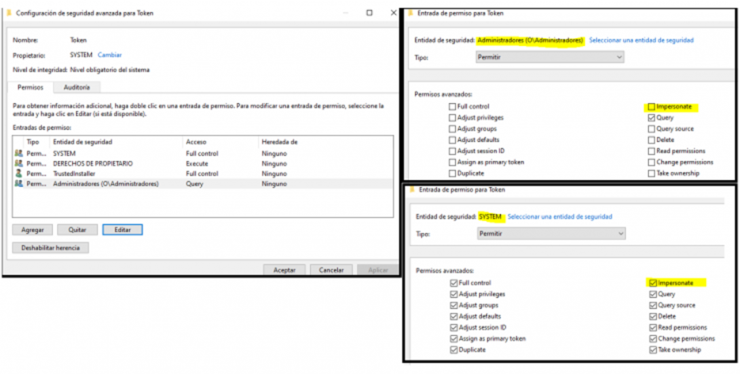Tick Take ownership for Administradores
This screenshot has height=374, width=740.
(651, 173)
